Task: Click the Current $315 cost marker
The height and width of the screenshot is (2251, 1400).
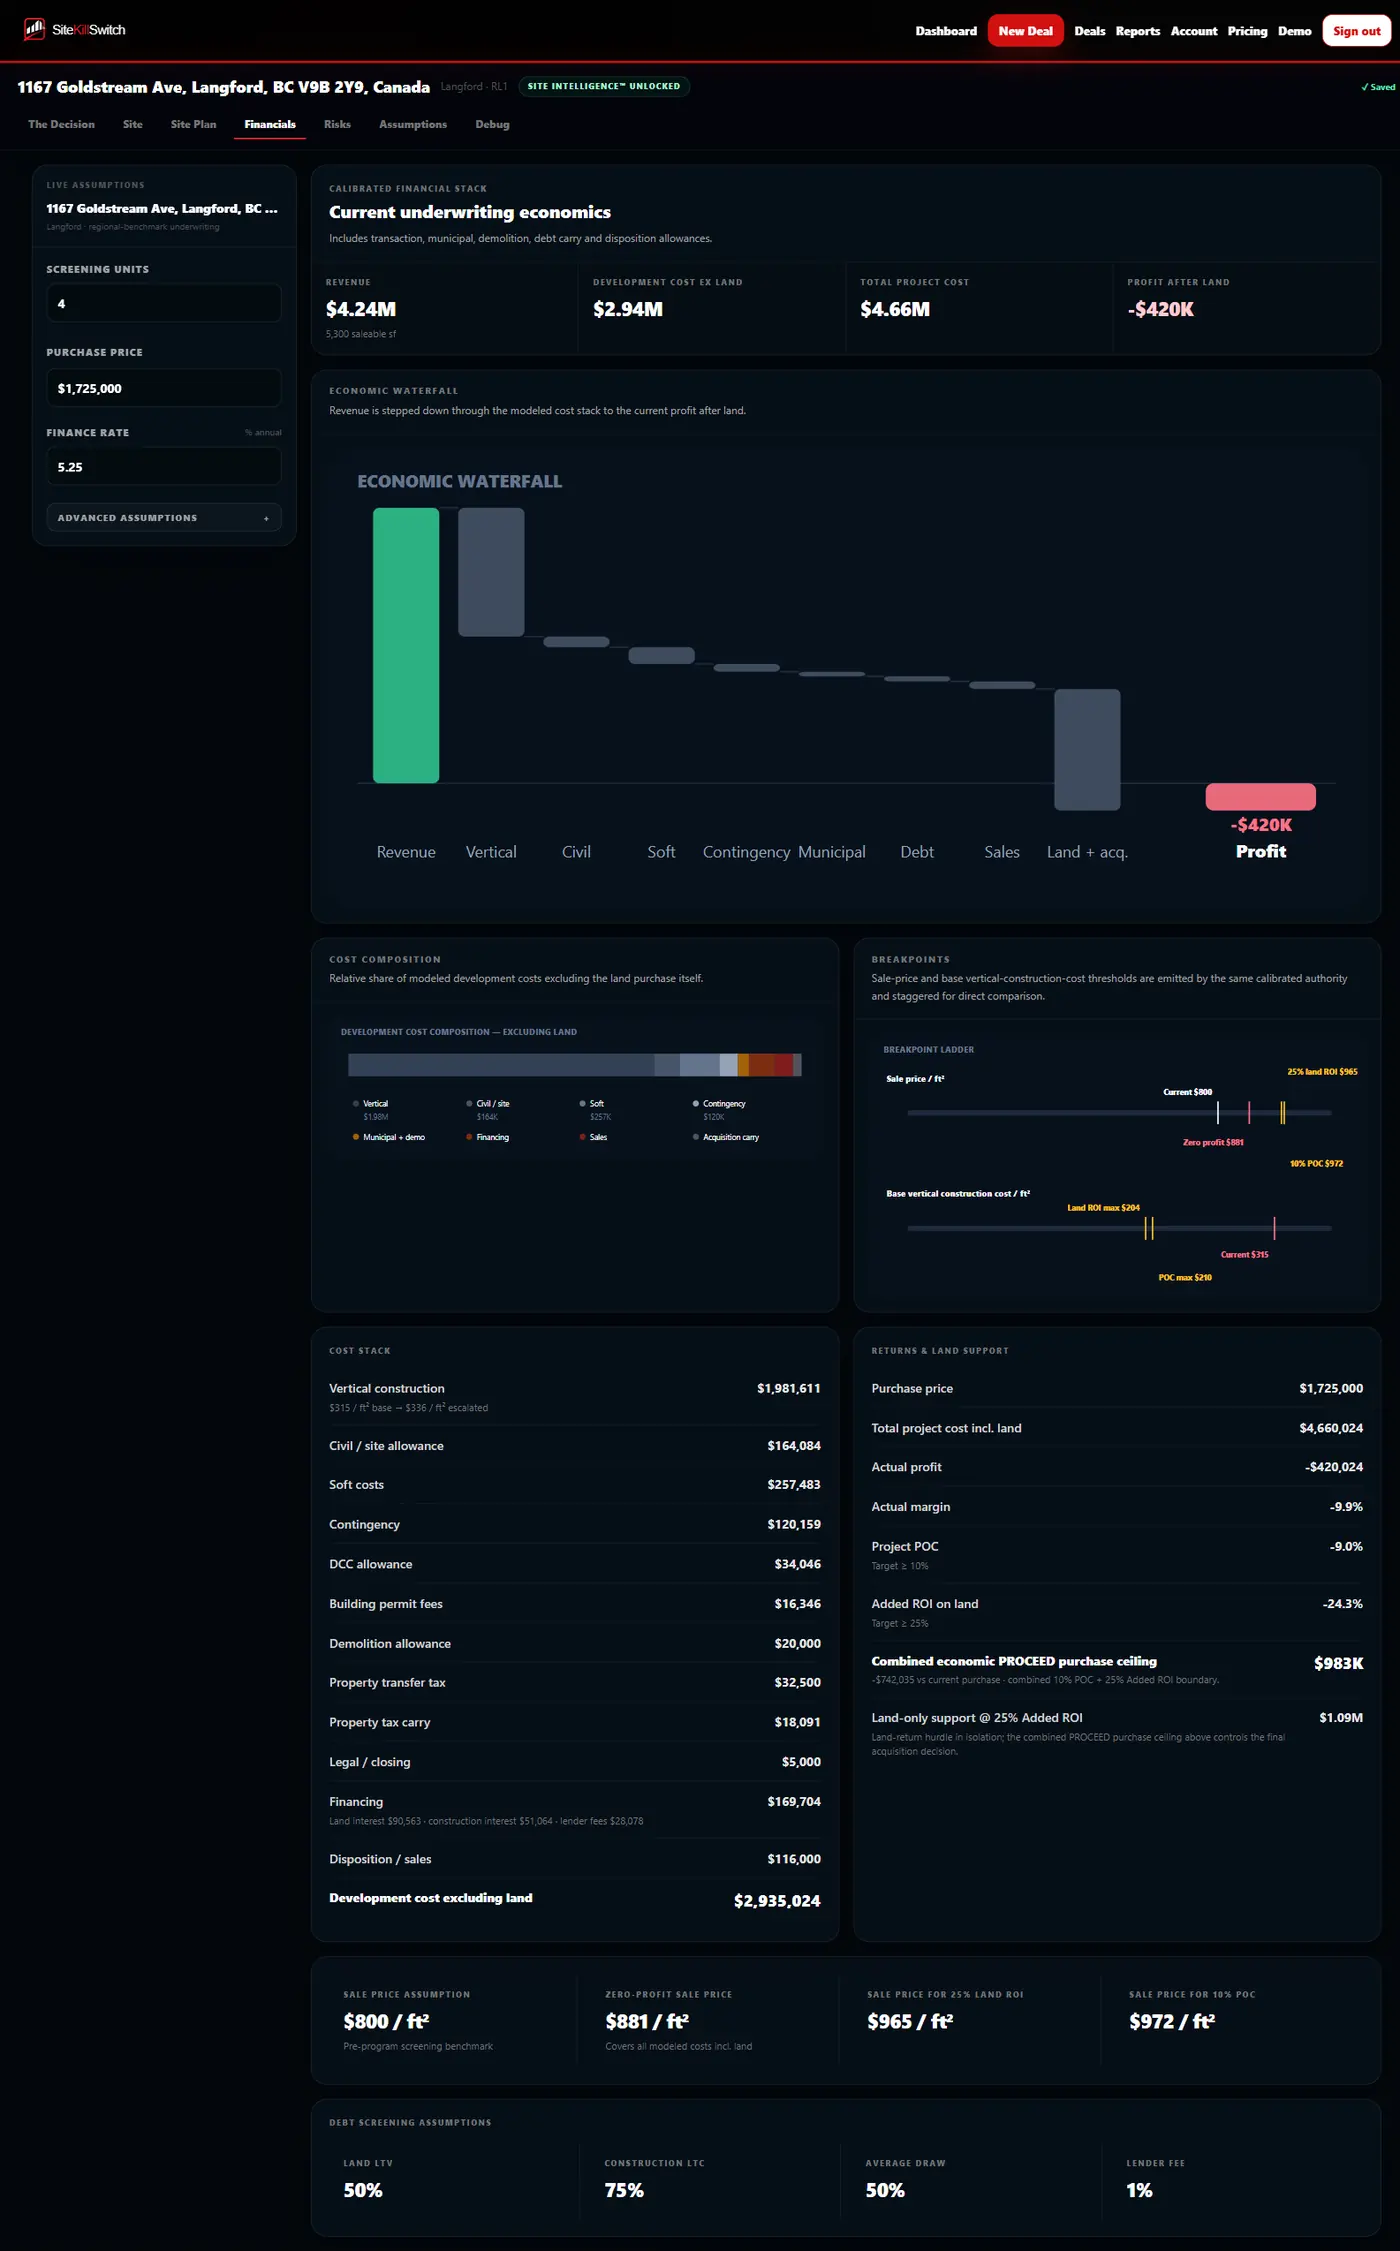Action: click(x=1274, y=1228)
